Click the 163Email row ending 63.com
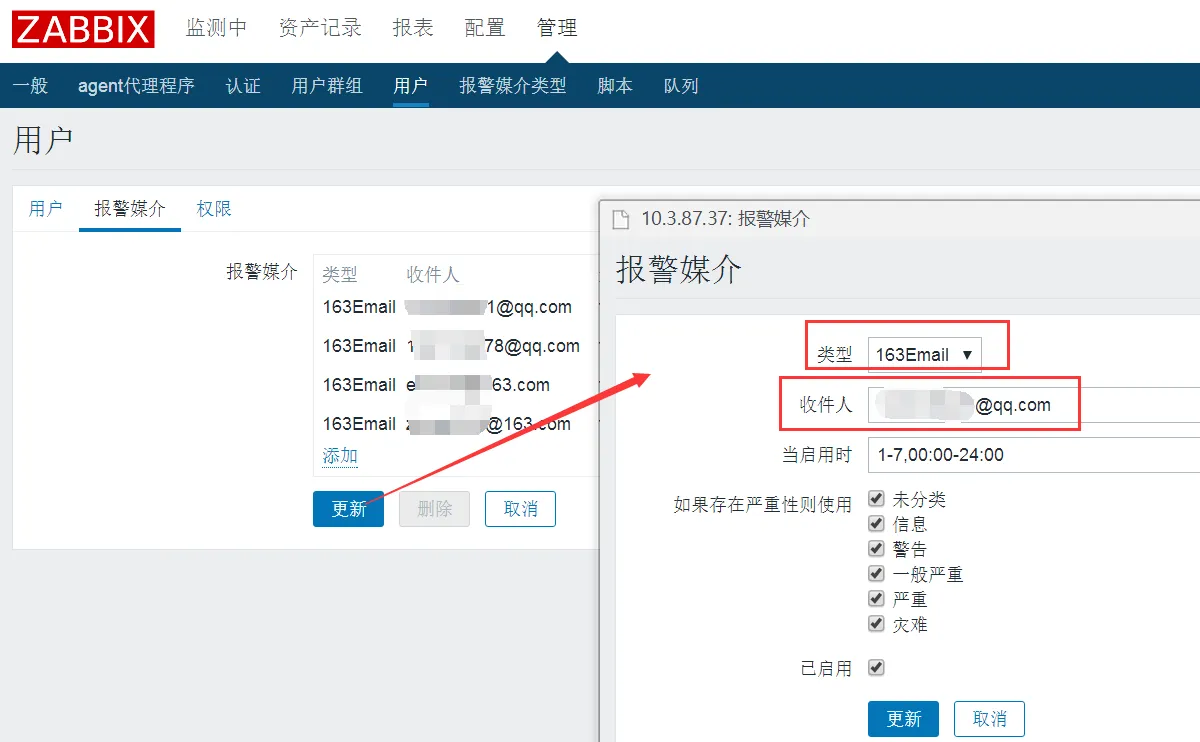Viewport: 1200px width, 742px height. point(455,385)
